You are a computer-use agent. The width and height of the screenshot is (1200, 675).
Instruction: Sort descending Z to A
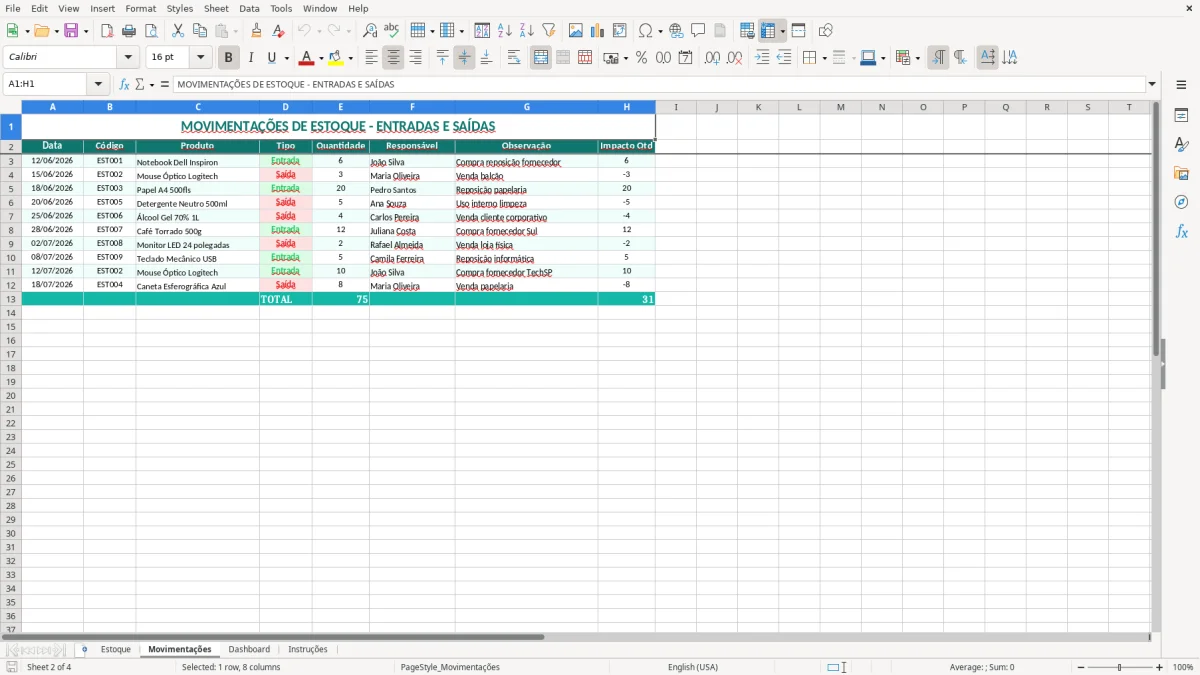[x=527, y=31]
